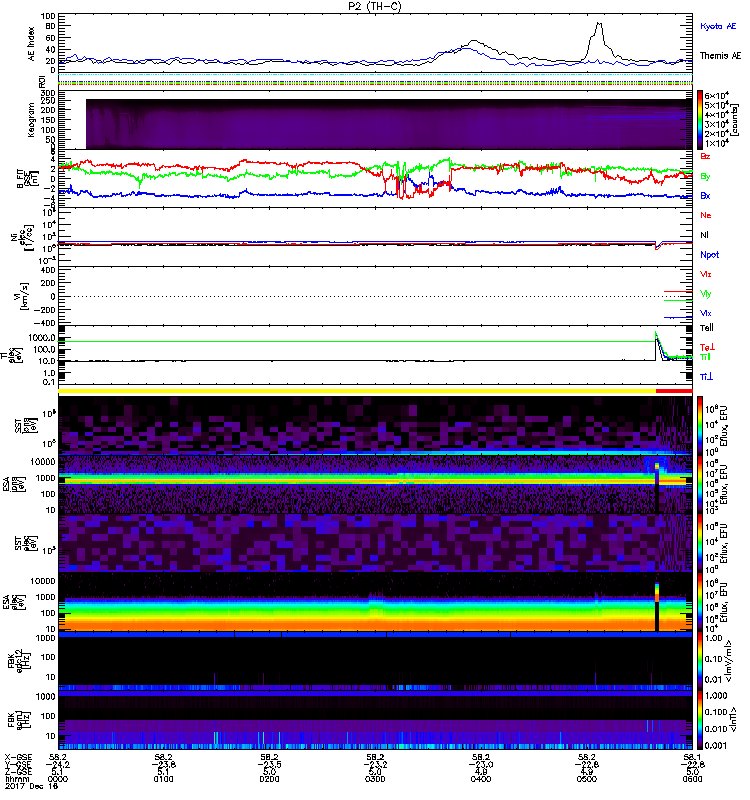750x800 pixels.
Task: Click the FBK electric field mV/m color bar
Action: 700,661
